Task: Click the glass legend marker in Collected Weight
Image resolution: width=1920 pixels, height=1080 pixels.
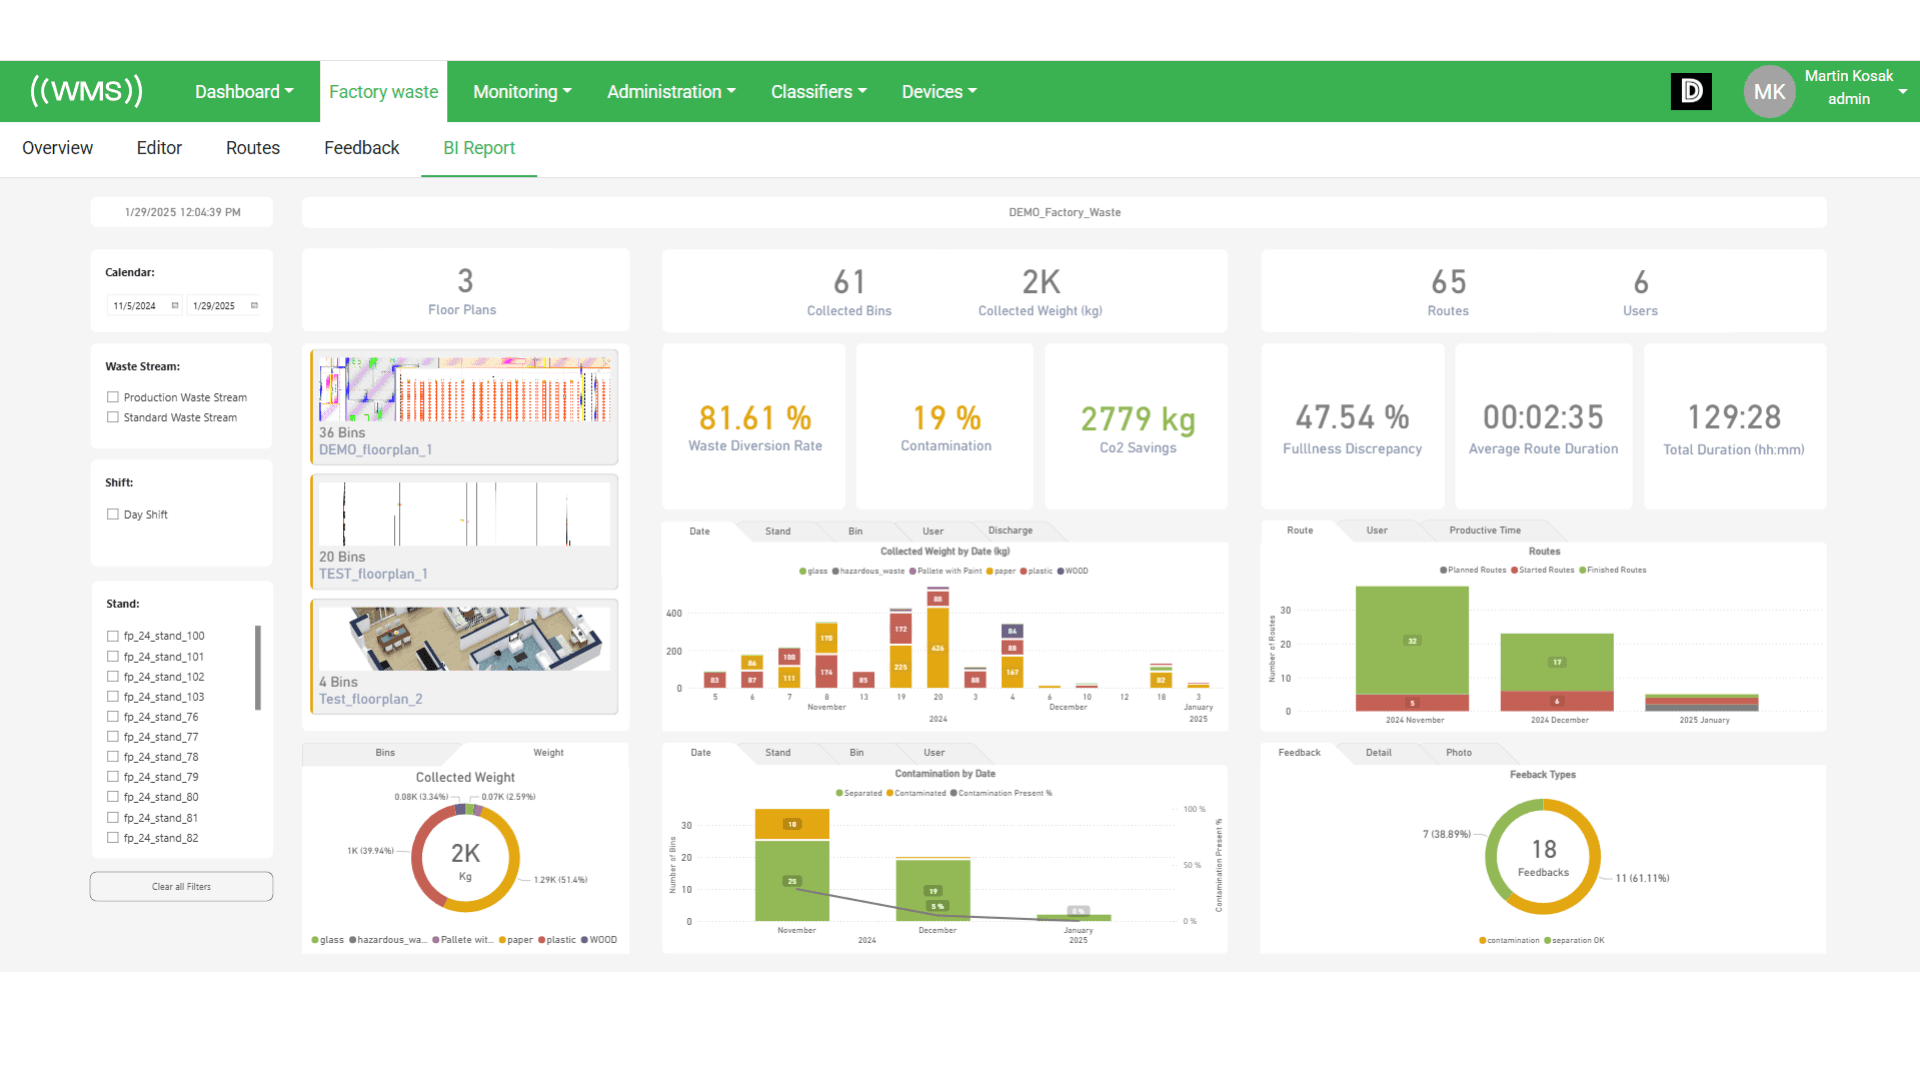Action: coord(315,940)
